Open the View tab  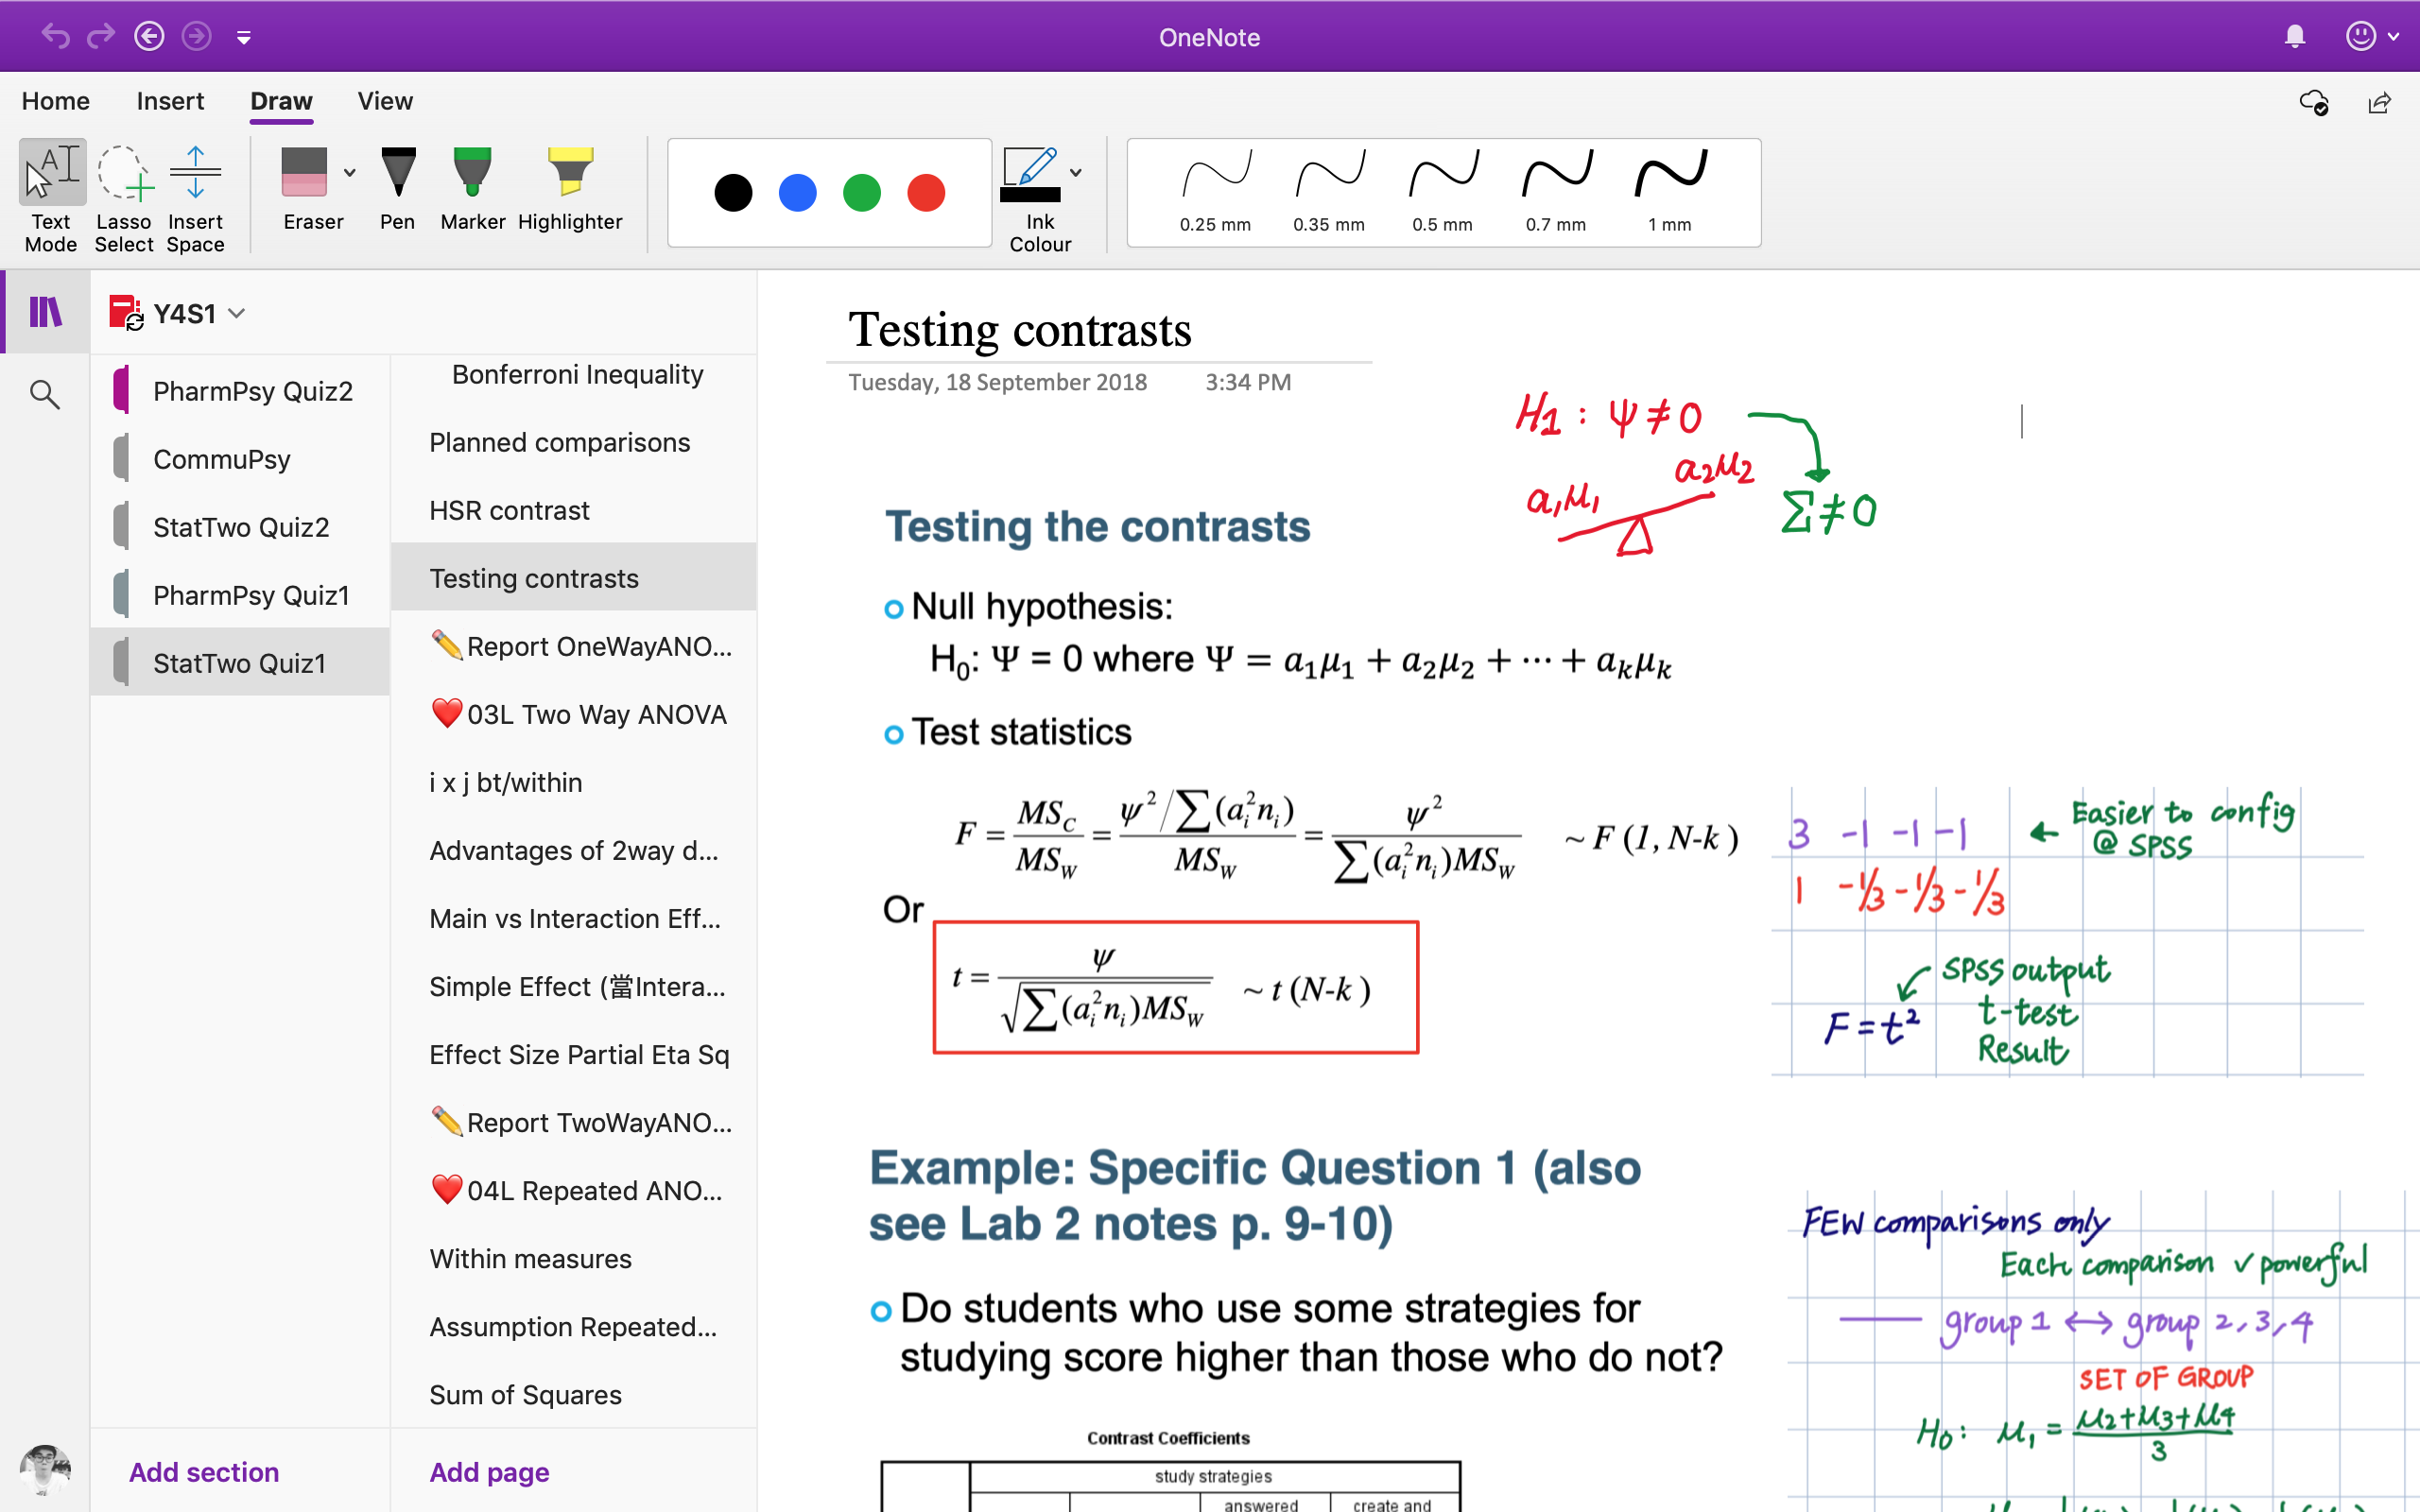click(385, 99)
